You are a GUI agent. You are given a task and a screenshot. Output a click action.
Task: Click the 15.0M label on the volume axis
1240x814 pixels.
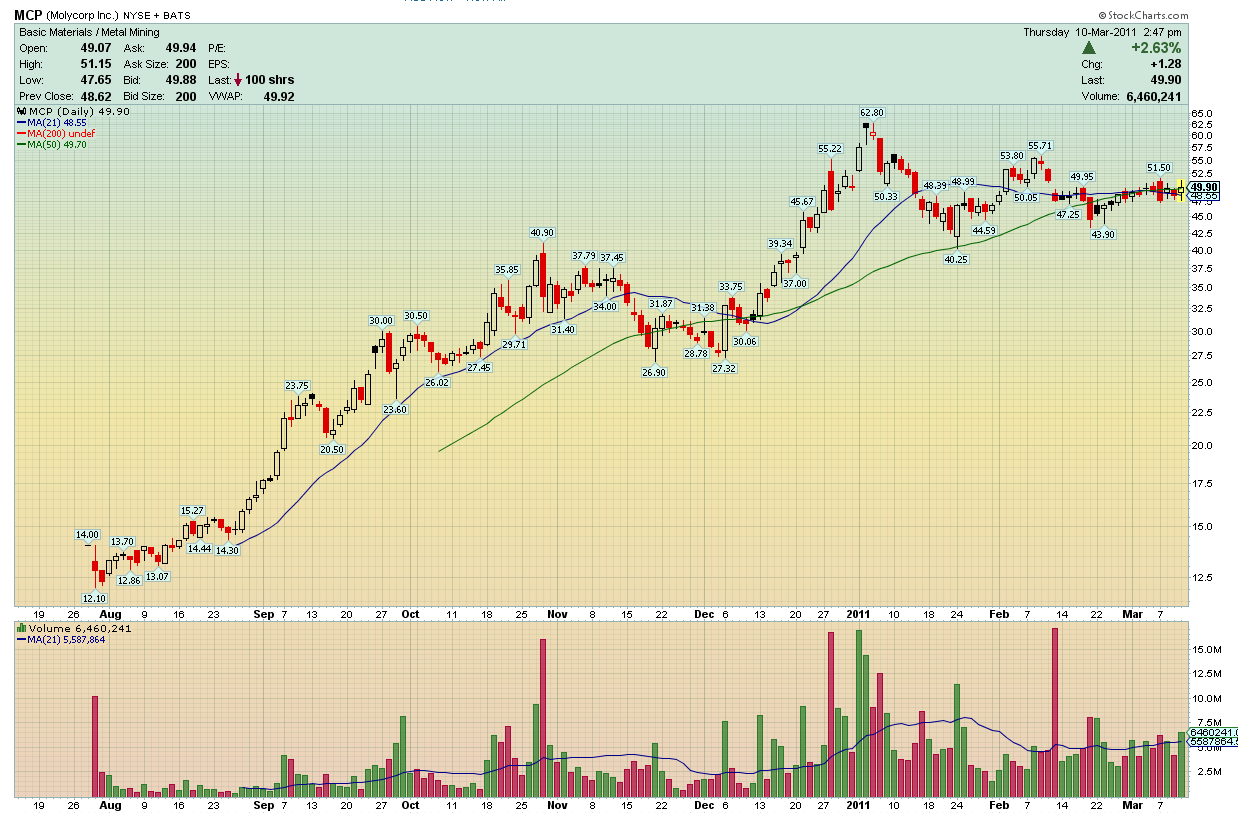point(1205,649)
